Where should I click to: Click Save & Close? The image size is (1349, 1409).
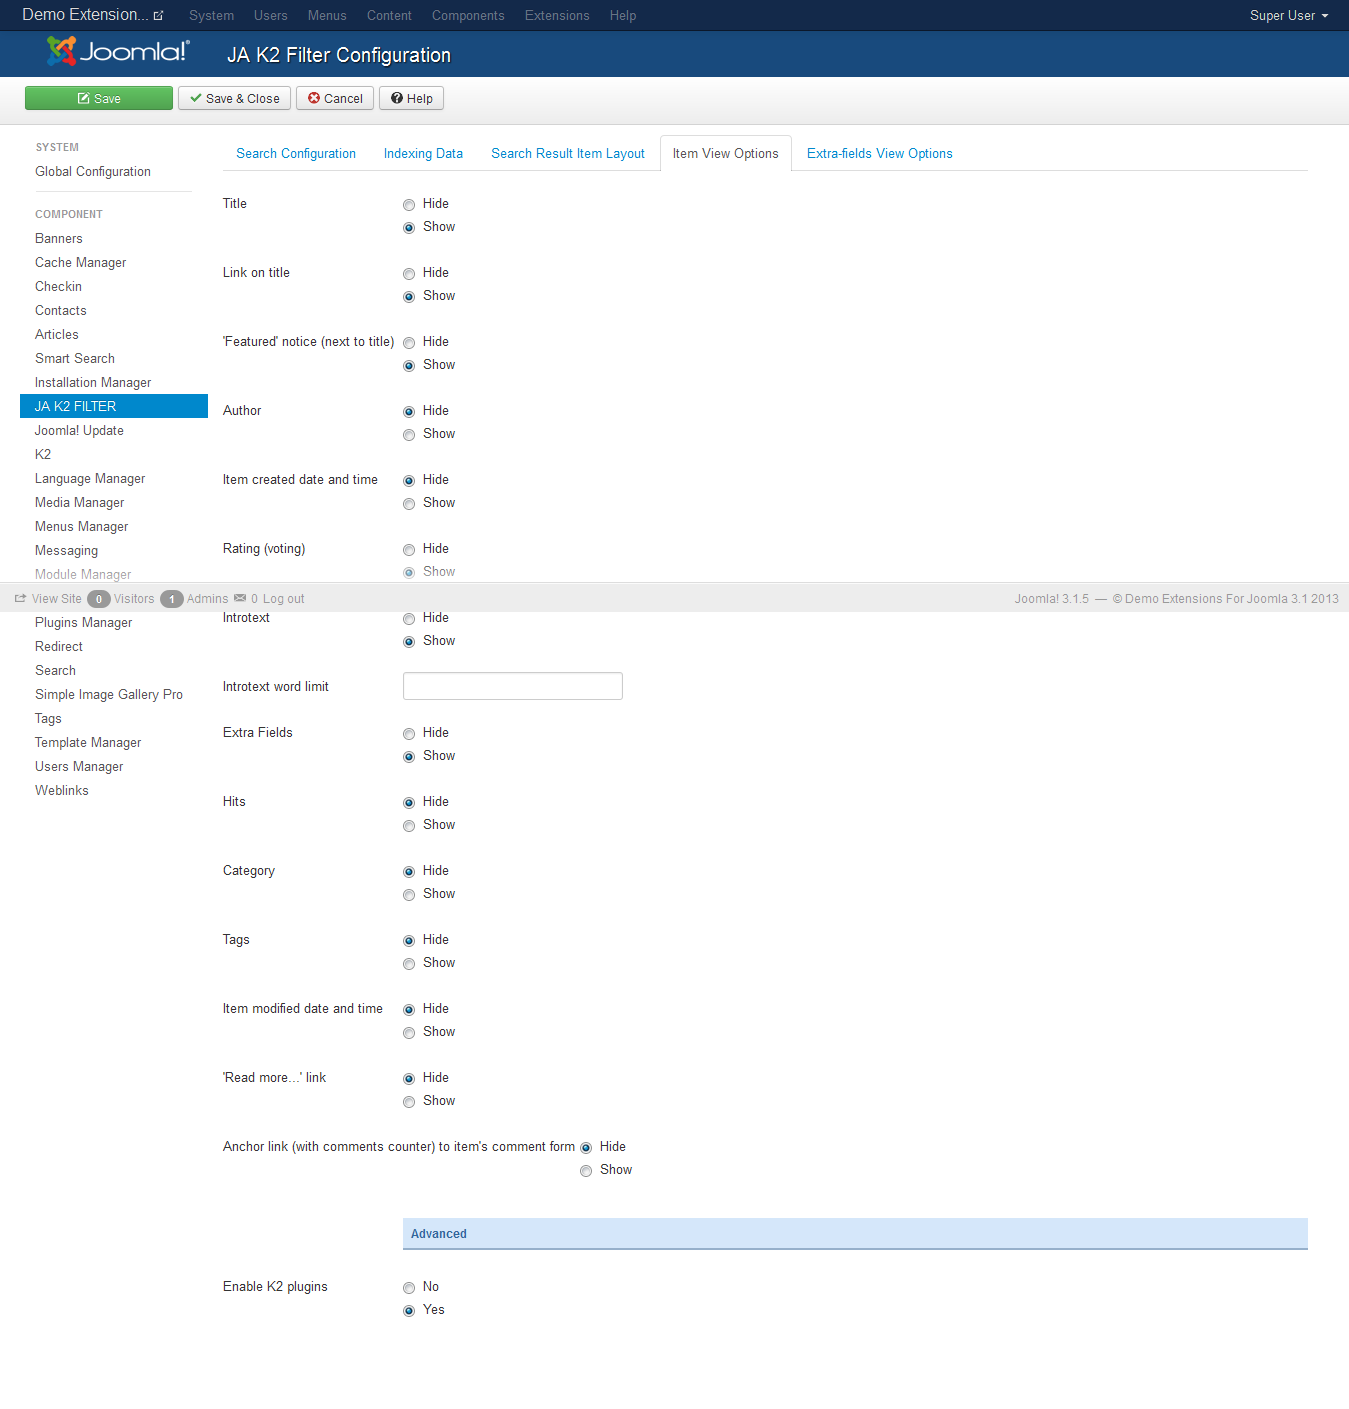point(235,98)
